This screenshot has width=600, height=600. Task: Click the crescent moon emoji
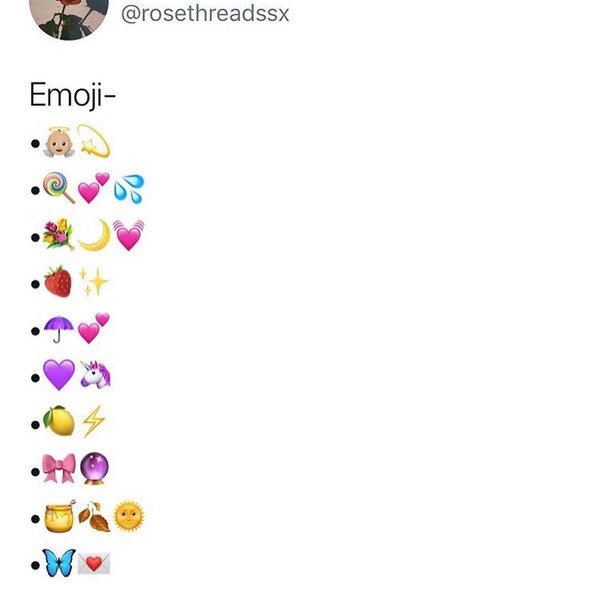[93, 234]
